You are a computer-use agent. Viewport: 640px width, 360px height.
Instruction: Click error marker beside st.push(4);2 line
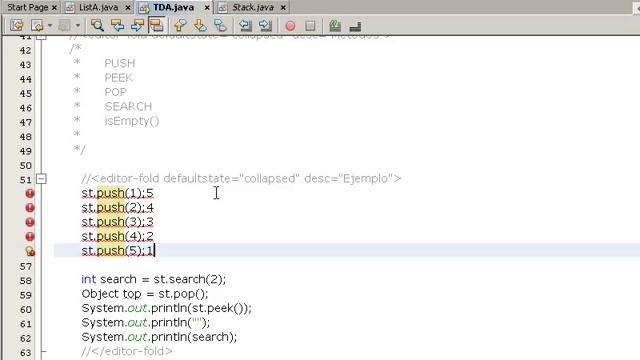pos(30,236)
